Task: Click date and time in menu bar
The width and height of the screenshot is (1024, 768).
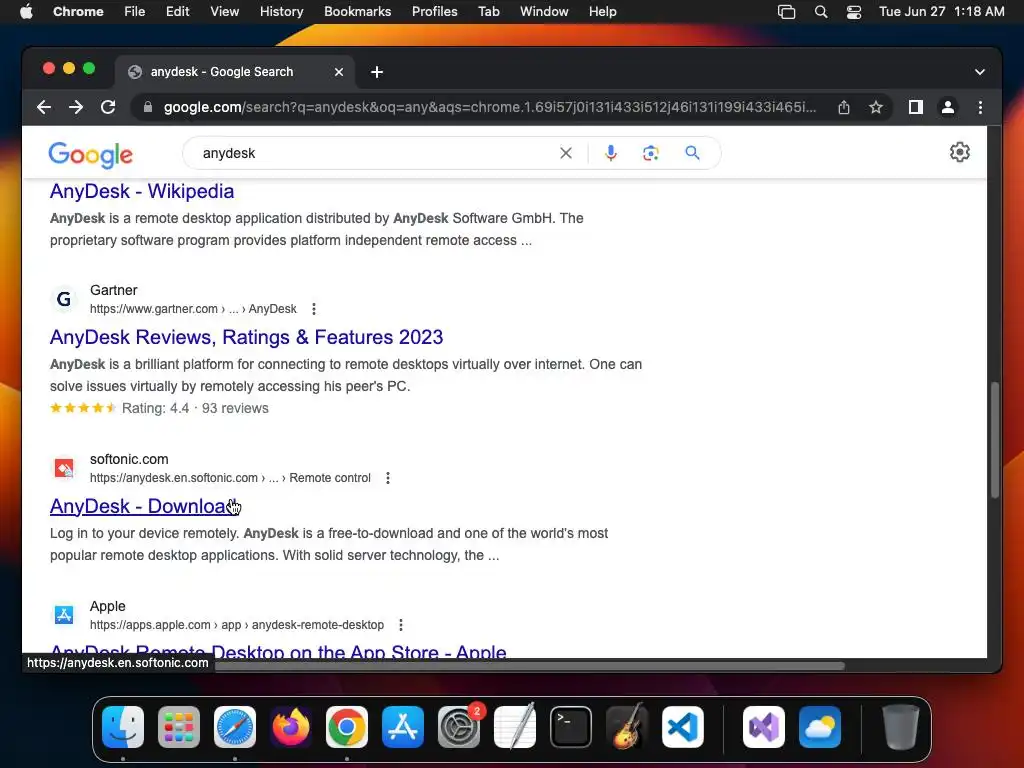Action: pyautogui.click(x=941, y=12)
